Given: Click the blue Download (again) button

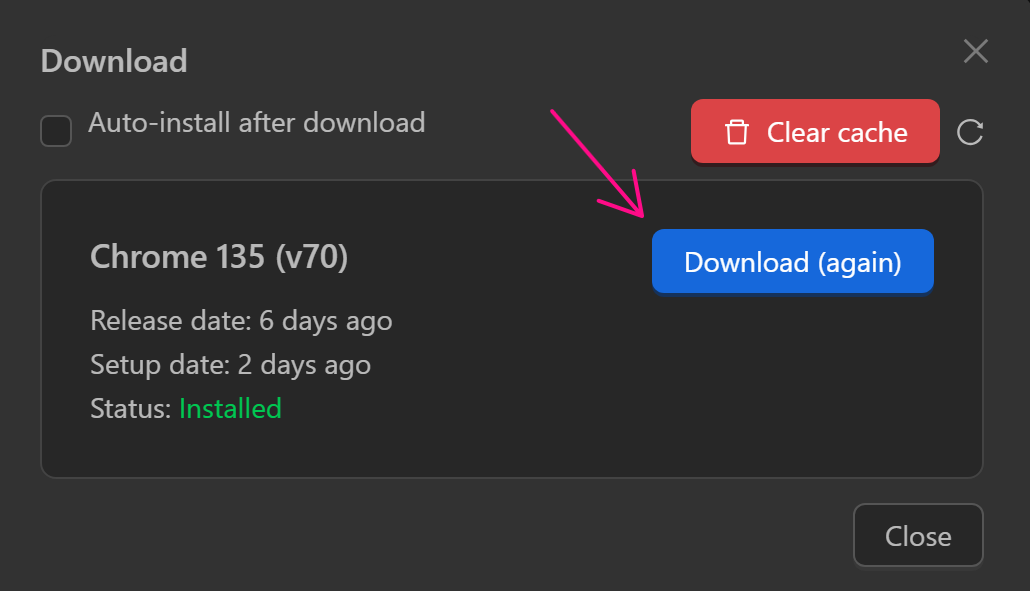Looking at the screenshot, I should (792, 262).
